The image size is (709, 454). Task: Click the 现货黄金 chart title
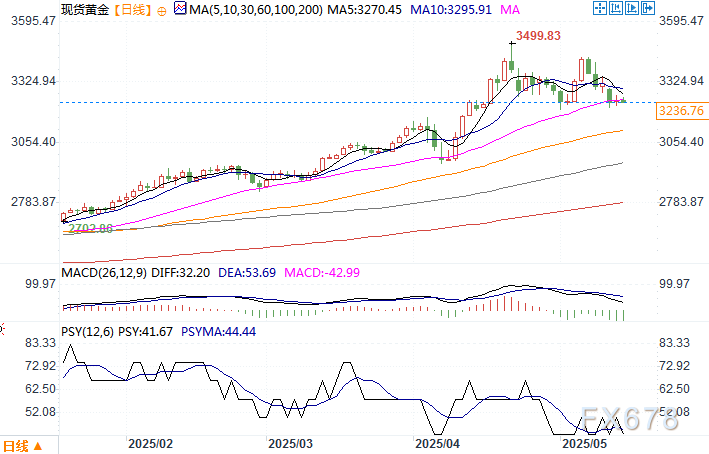(x=86, y=10)
